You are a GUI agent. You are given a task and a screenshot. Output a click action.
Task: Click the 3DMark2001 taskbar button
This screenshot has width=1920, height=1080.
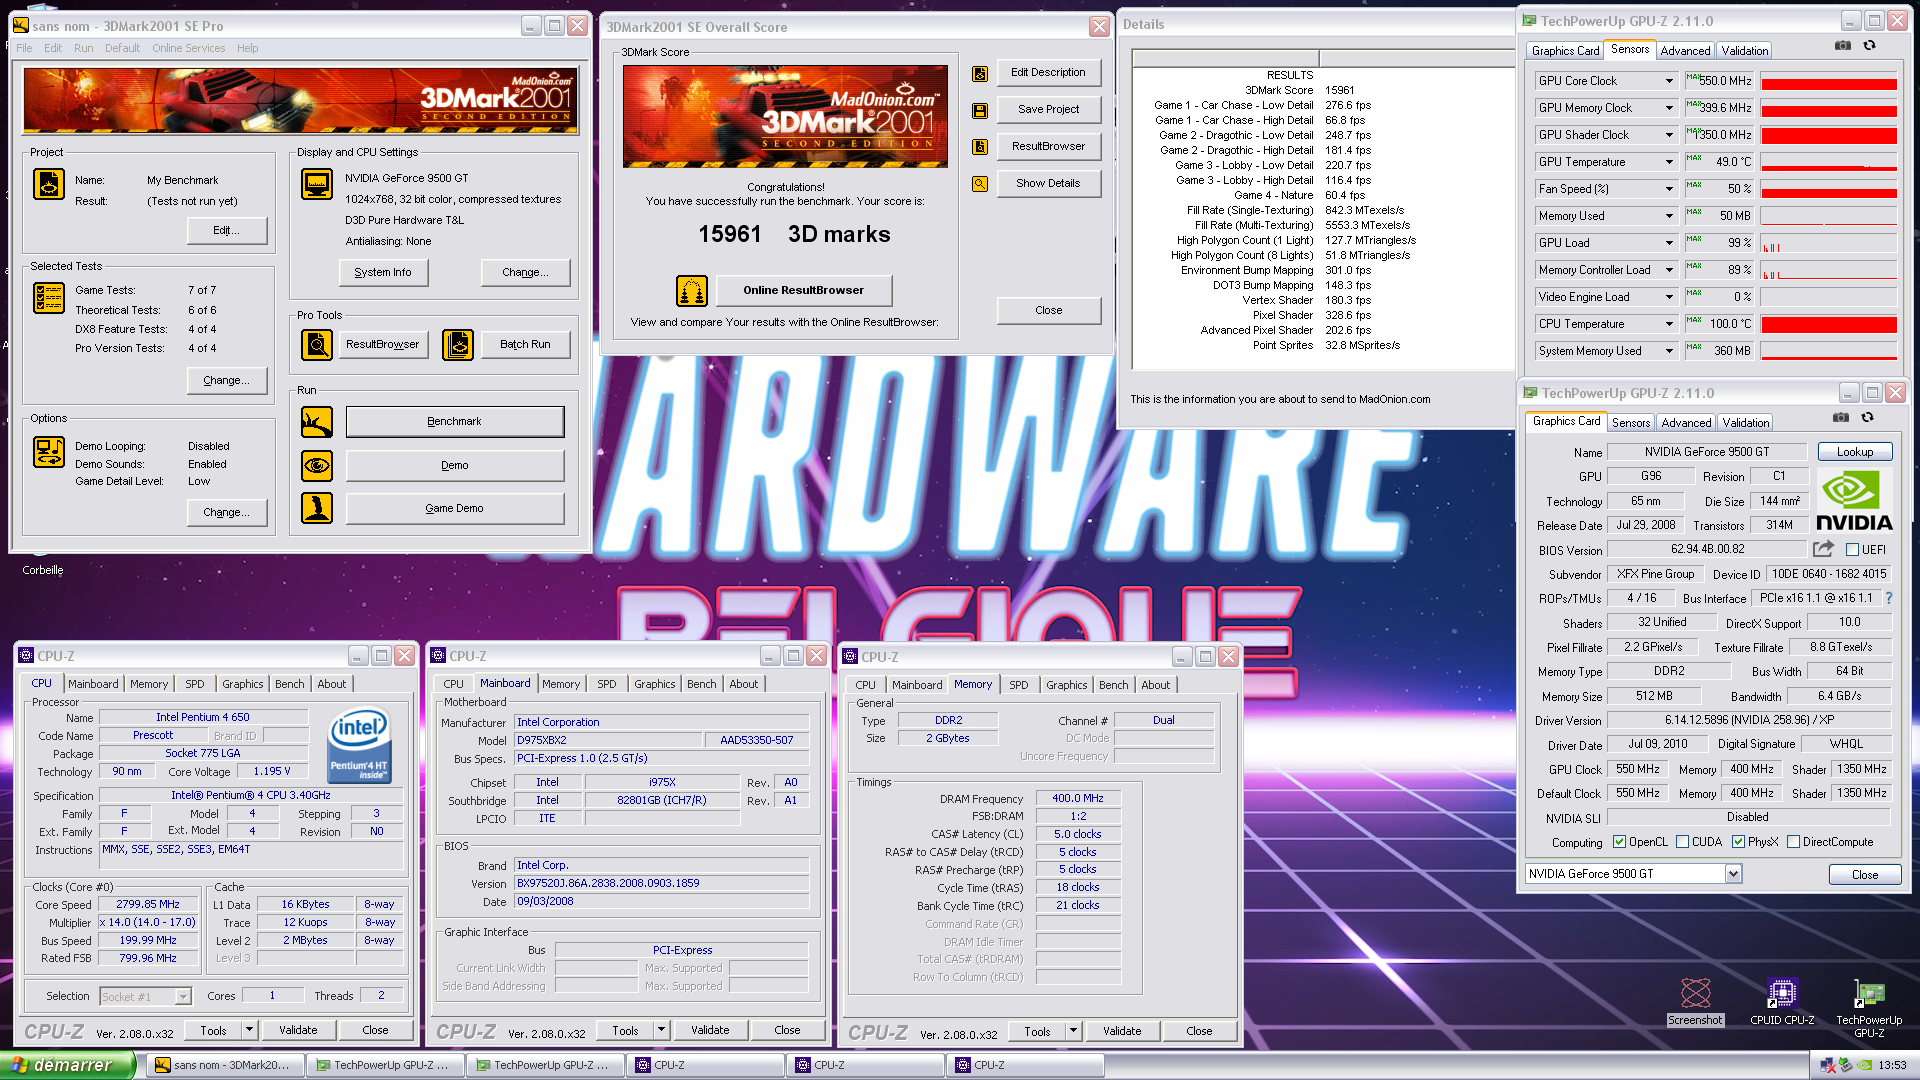pyautogui.click(x=226, y=1065)
